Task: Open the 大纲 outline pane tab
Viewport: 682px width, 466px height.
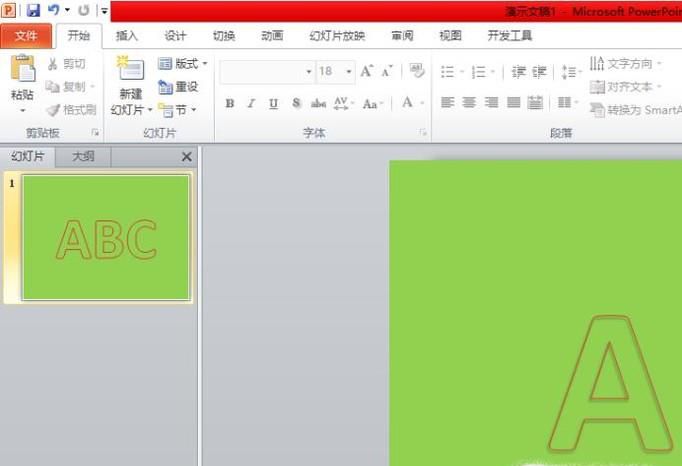Action: coord(83,156)
